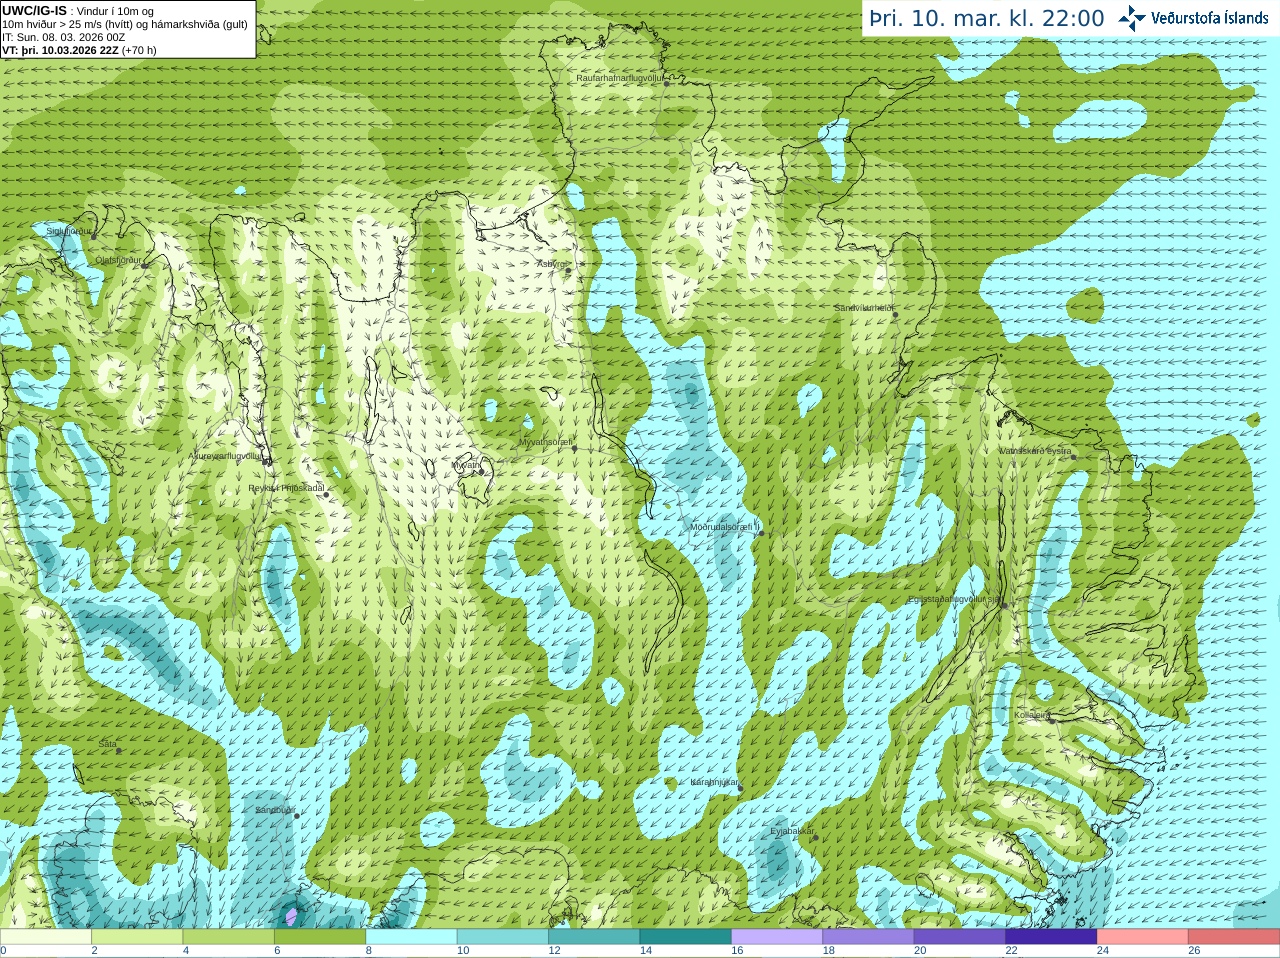Select the Ólafsfjörður station label
This screenshot has width=1280, height=958.
coord(118,260)
